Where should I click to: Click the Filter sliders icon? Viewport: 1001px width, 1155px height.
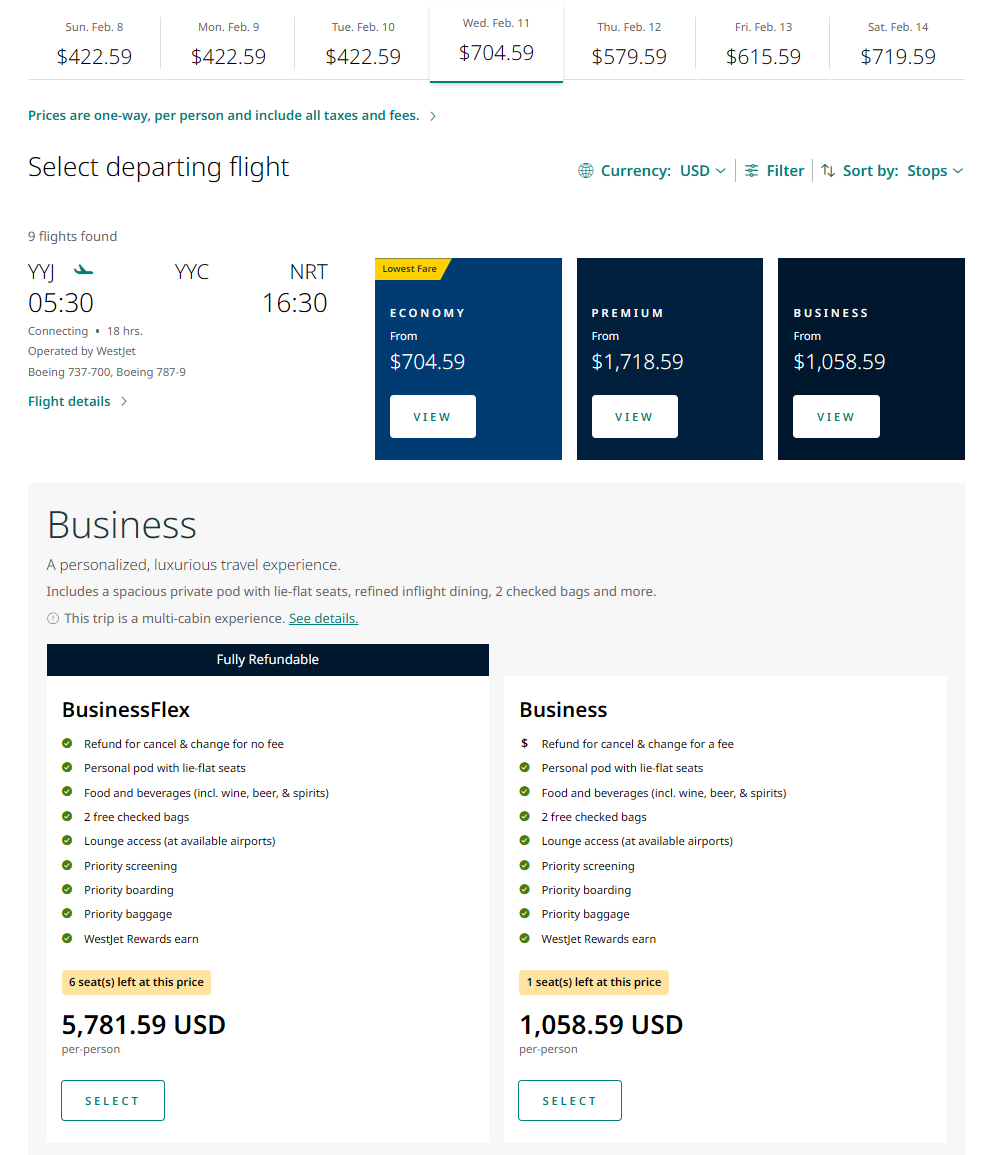[x=752, y=171]
